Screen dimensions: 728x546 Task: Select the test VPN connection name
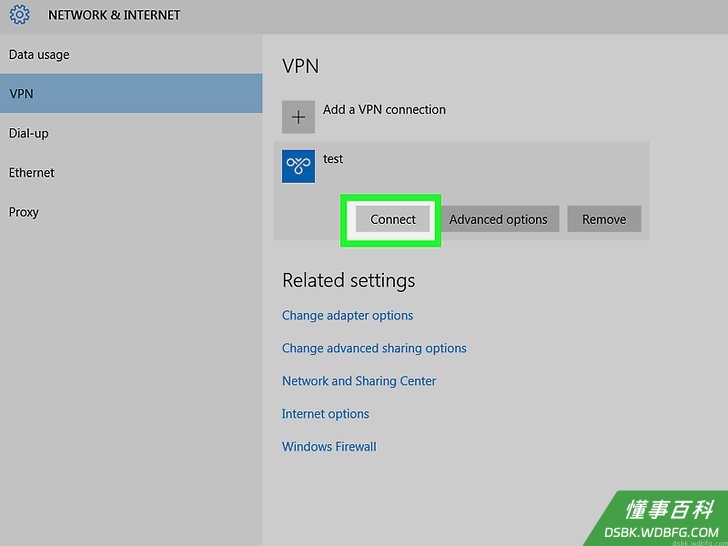[333, 159]
